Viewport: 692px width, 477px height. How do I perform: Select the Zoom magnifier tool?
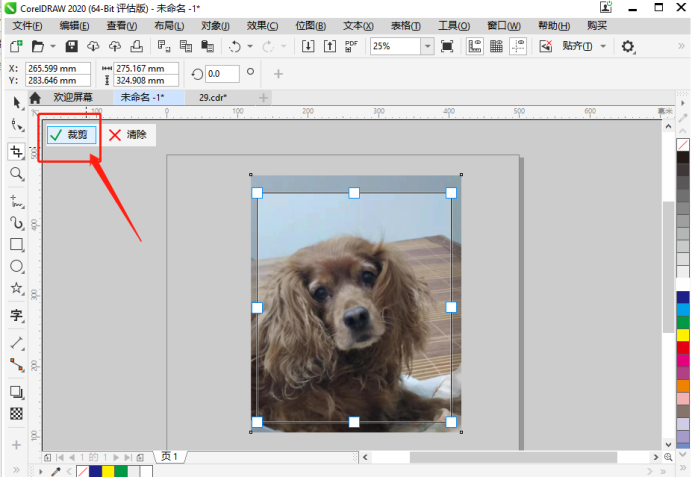[x=16, y=173]
